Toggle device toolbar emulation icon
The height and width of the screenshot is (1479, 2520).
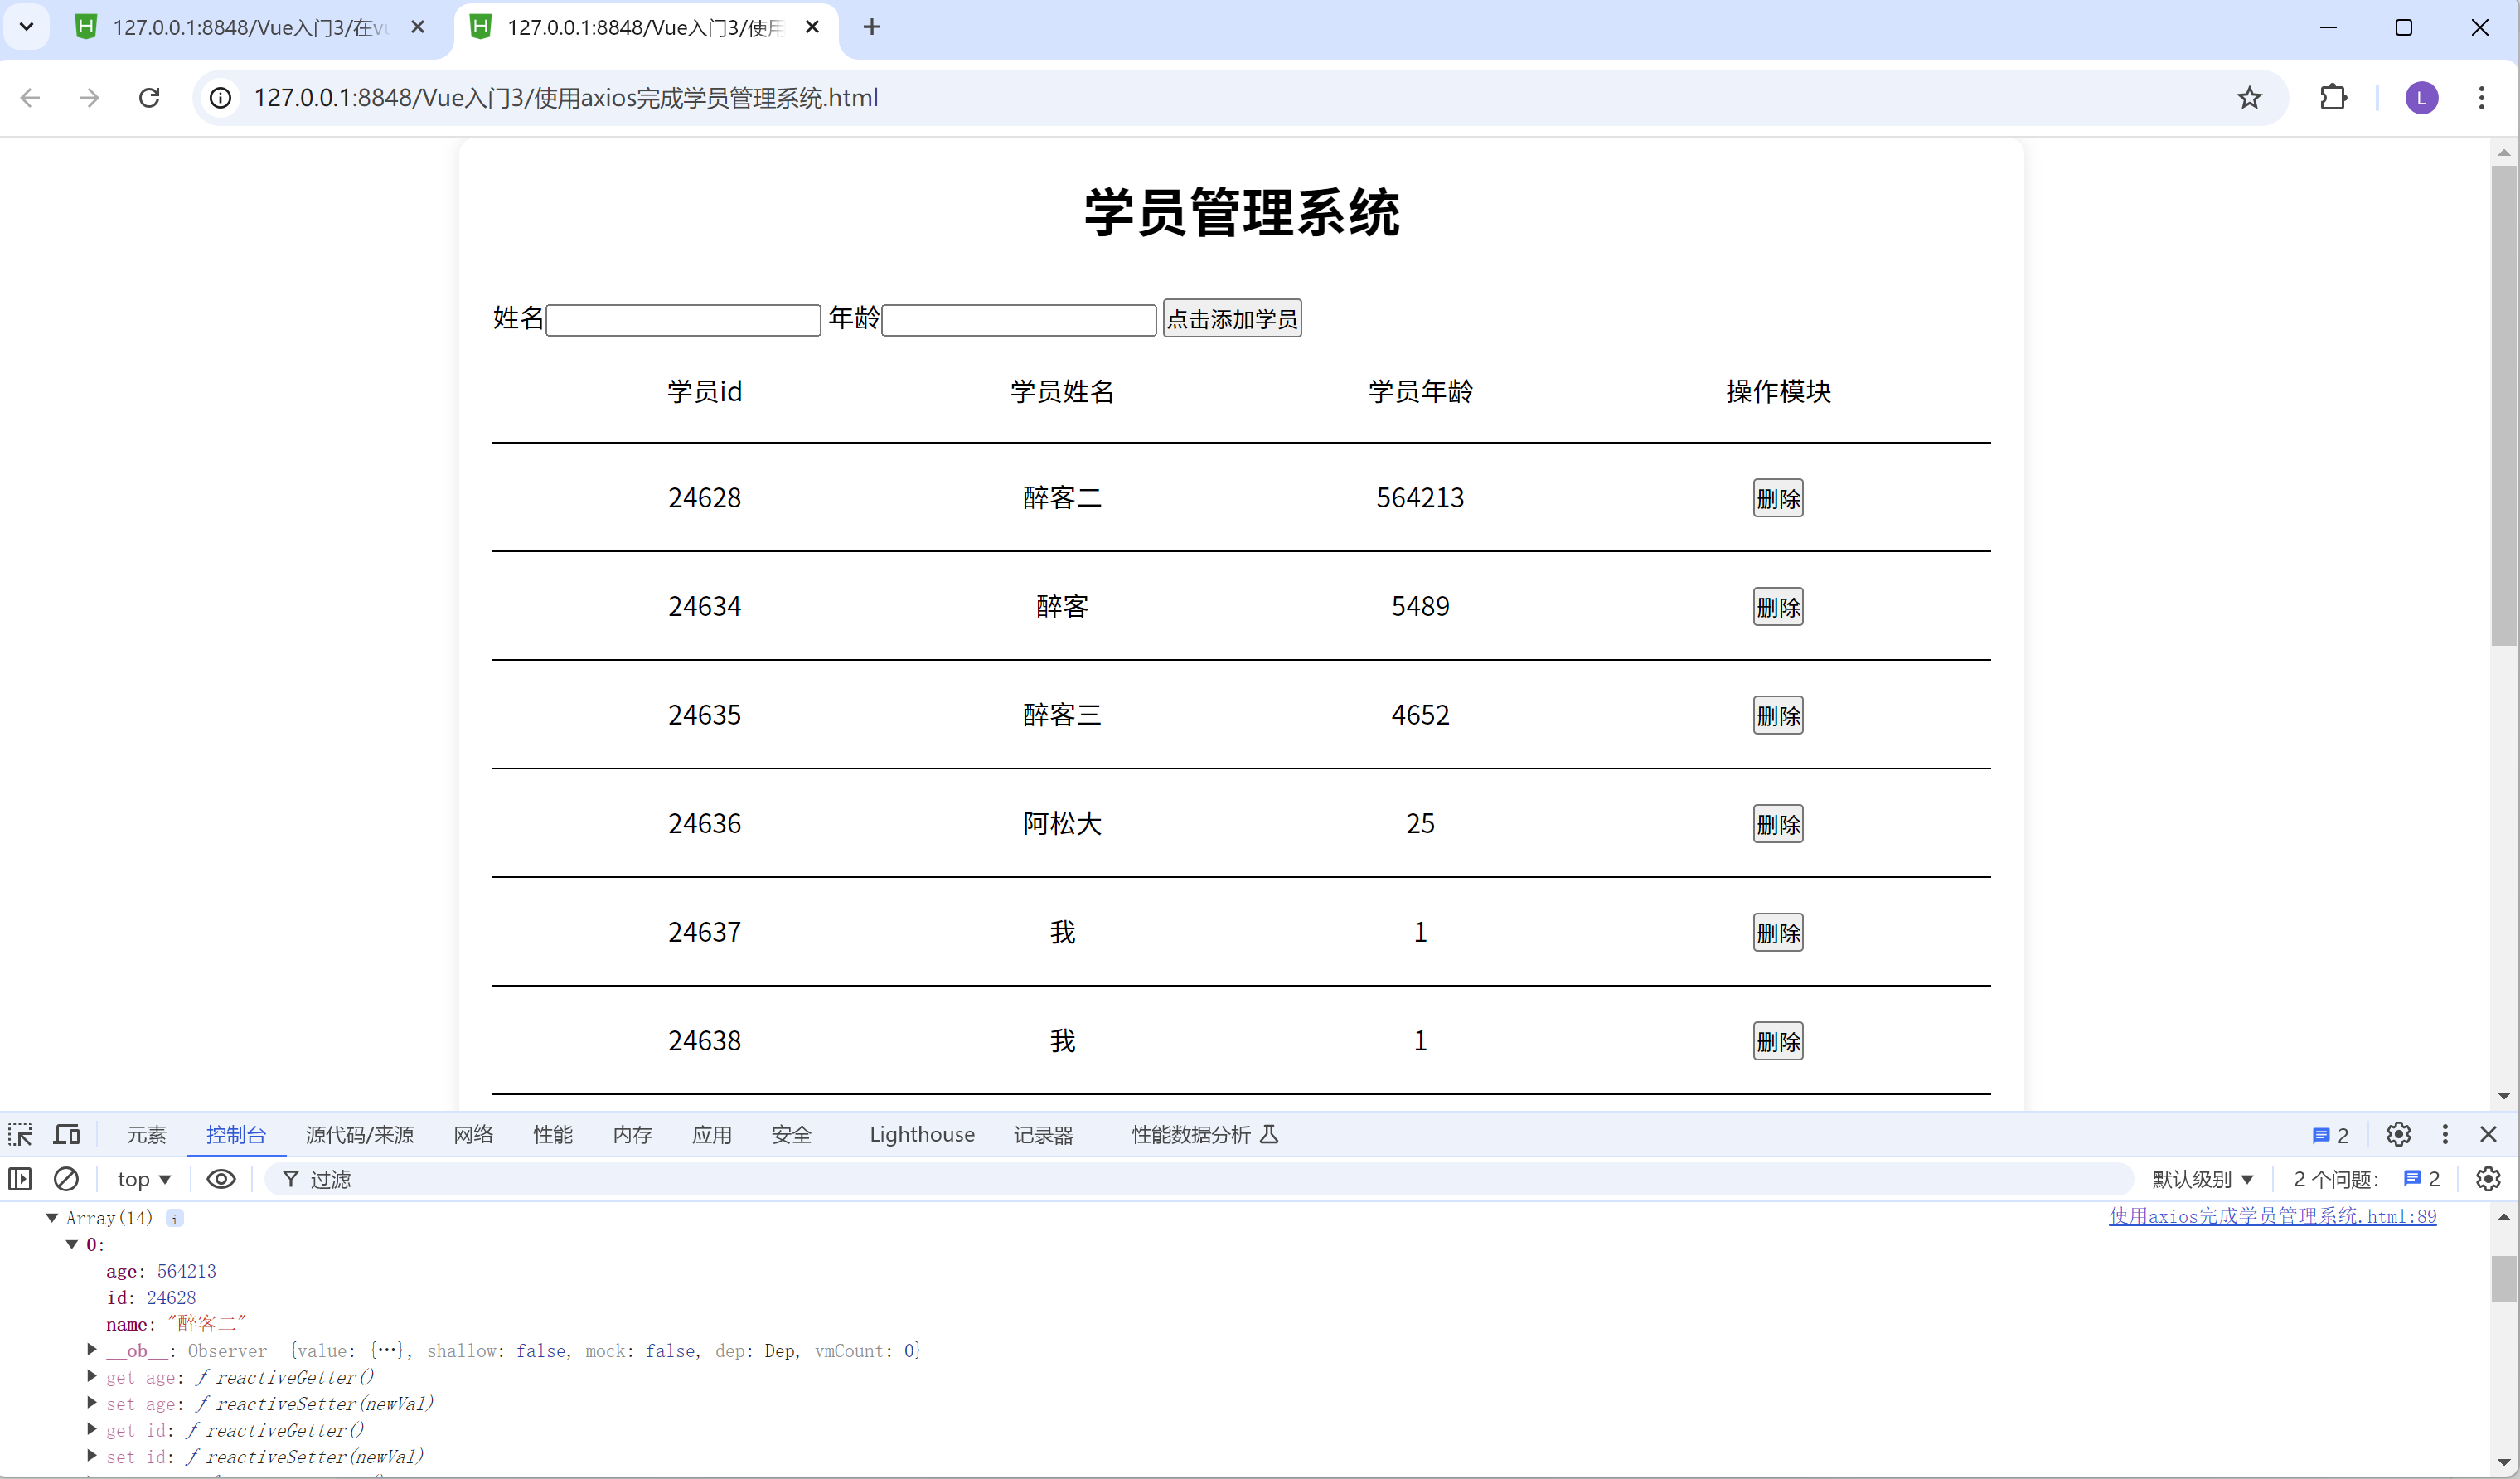coord(67,1134)
